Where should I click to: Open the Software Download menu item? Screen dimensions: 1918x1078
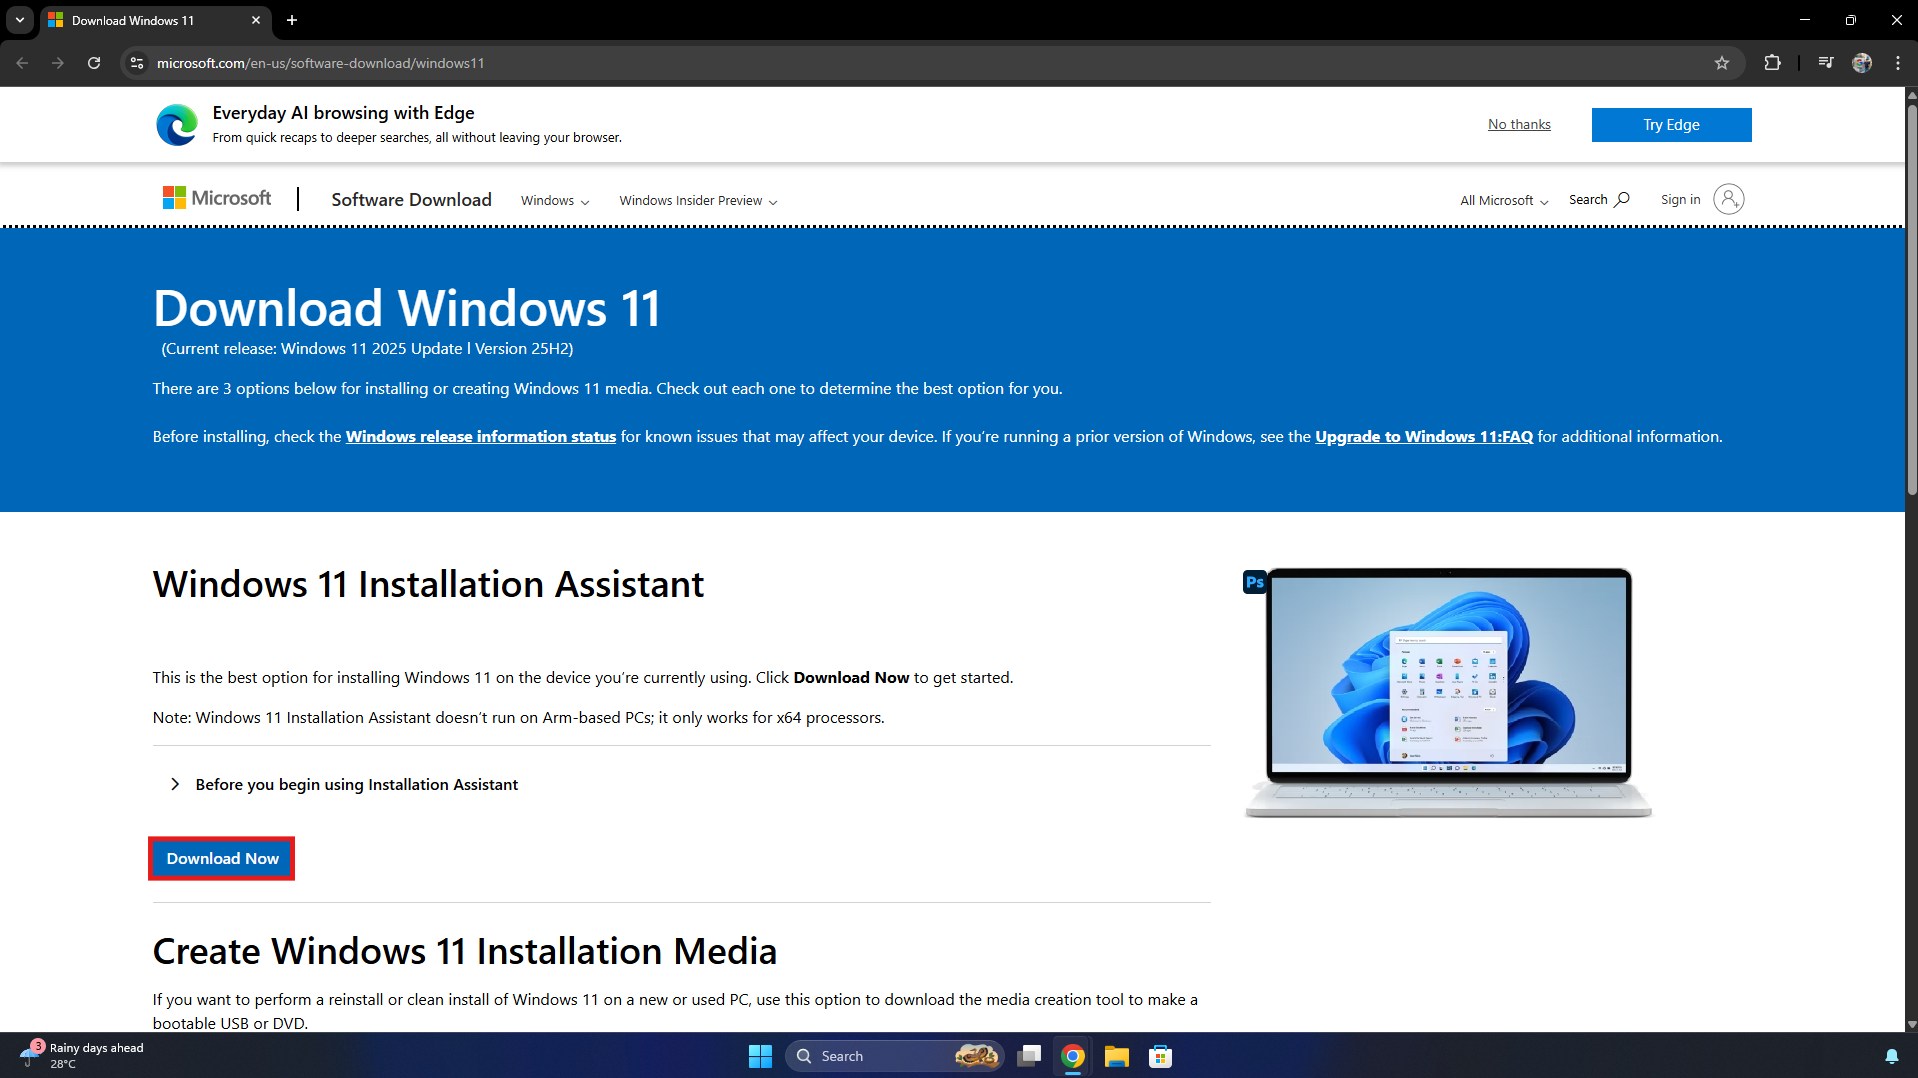tap(411, 199)
